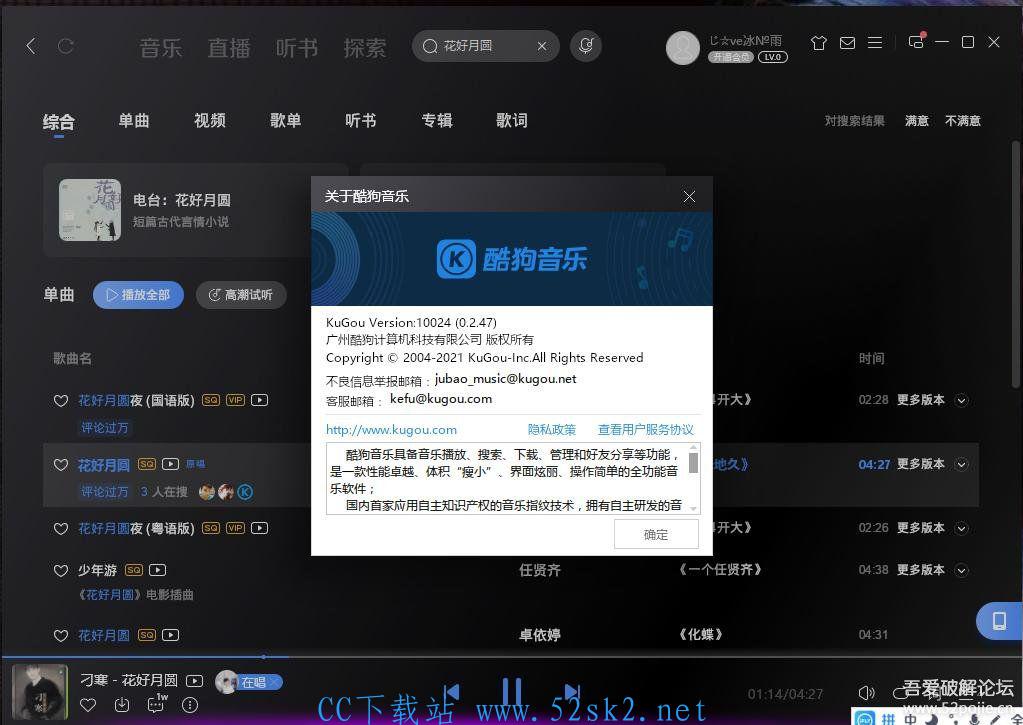
Task: Open the main menu three-lines icon
Action: pyautogui.click(x=875, y=42)
